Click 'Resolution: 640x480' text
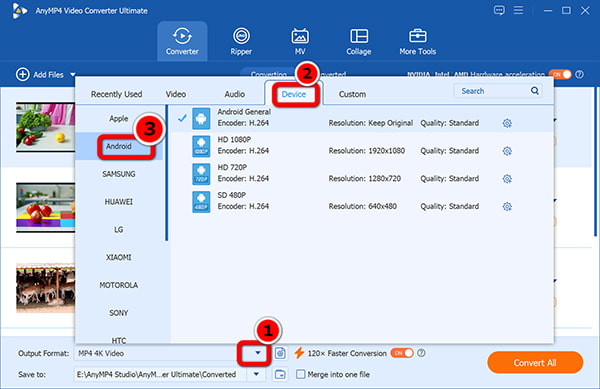The height and width of the screenshot is (389, 600). pos(362,207)
